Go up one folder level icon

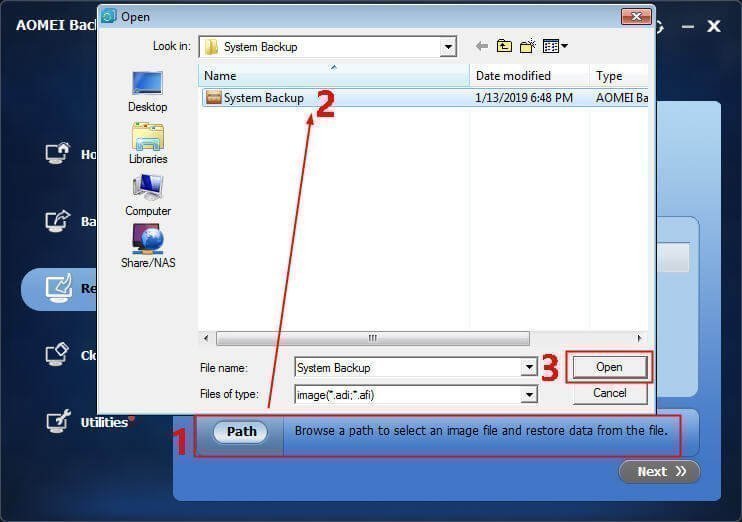[x=504, y=46]
